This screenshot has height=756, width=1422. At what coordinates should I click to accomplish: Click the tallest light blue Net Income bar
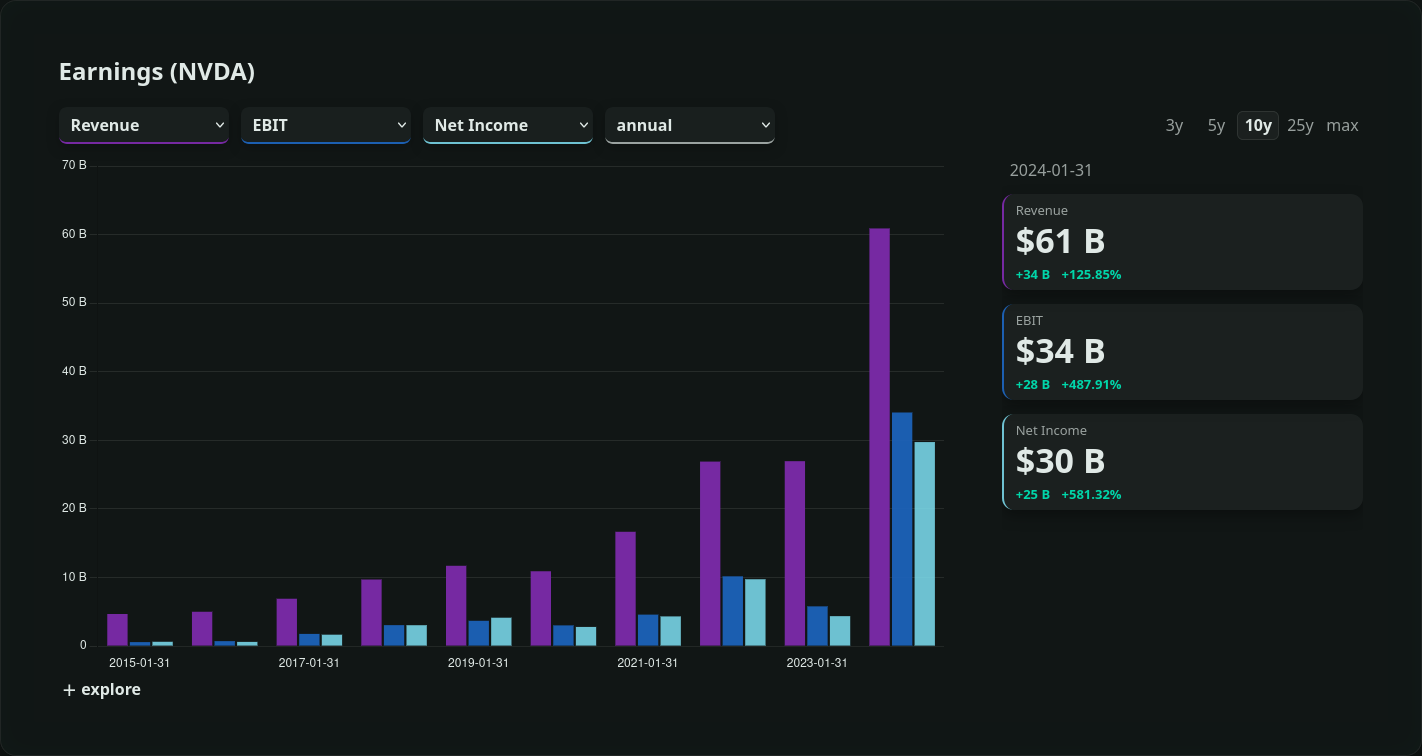pos(924,545)
